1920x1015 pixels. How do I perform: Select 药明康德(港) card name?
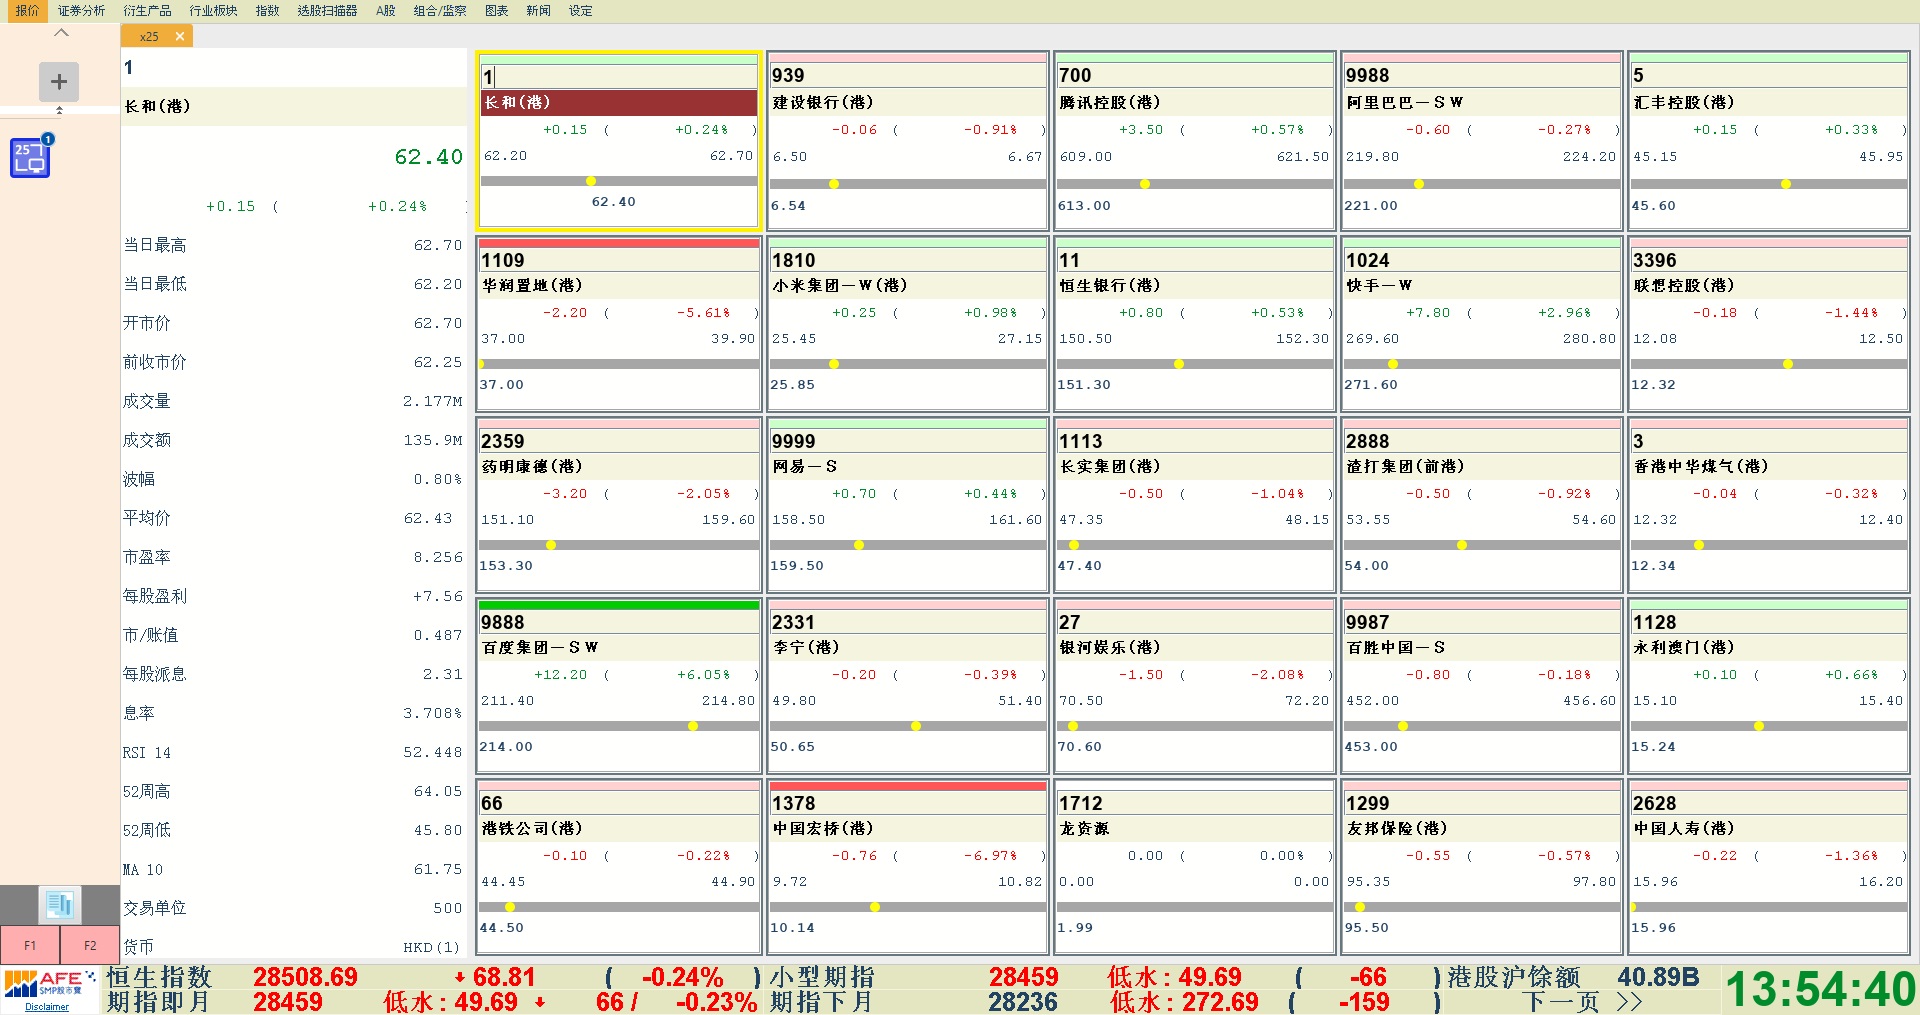click(x=532, y=466)
